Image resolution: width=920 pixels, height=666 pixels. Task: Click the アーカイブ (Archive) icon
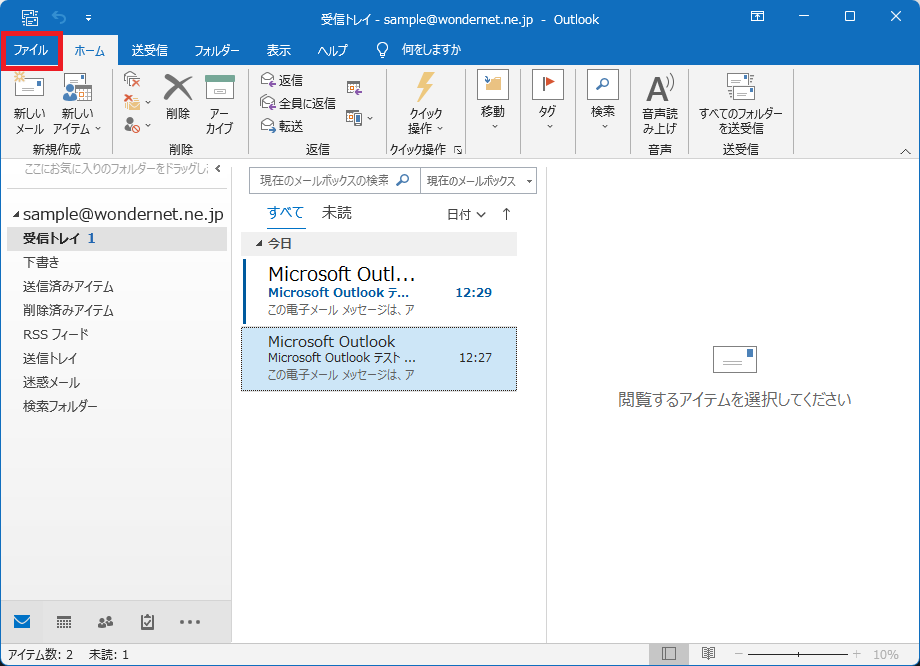pos(220,87)
